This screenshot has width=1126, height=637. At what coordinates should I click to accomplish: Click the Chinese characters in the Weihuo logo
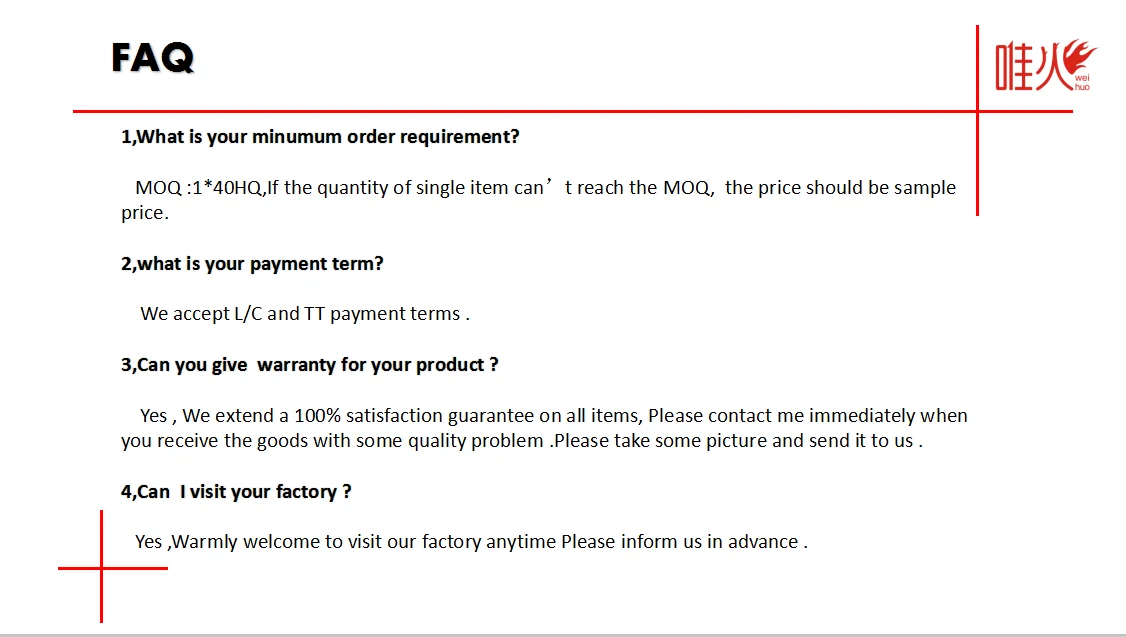pos(1030,68)
